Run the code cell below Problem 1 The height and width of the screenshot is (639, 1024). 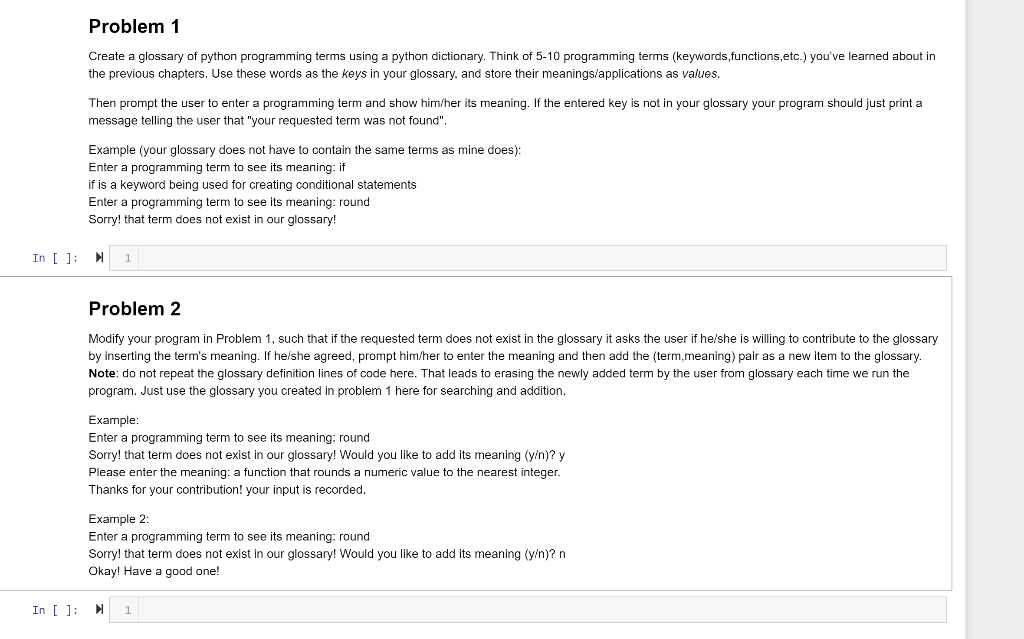(x=99, y=257)
